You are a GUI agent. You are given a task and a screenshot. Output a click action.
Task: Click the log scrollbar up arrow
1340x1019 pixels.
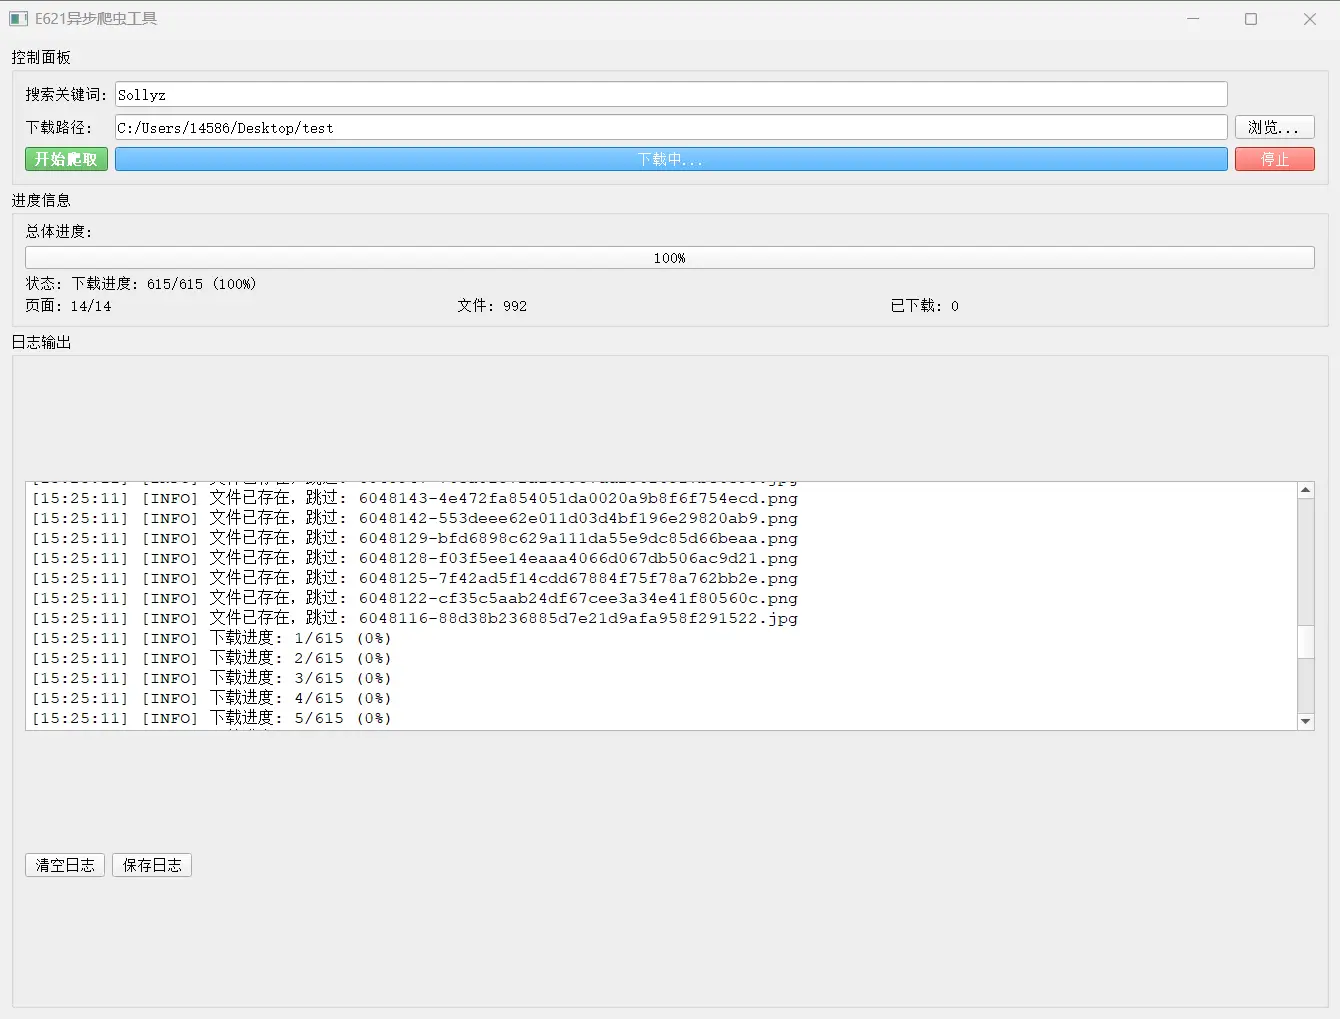[x=1305, y=490]
